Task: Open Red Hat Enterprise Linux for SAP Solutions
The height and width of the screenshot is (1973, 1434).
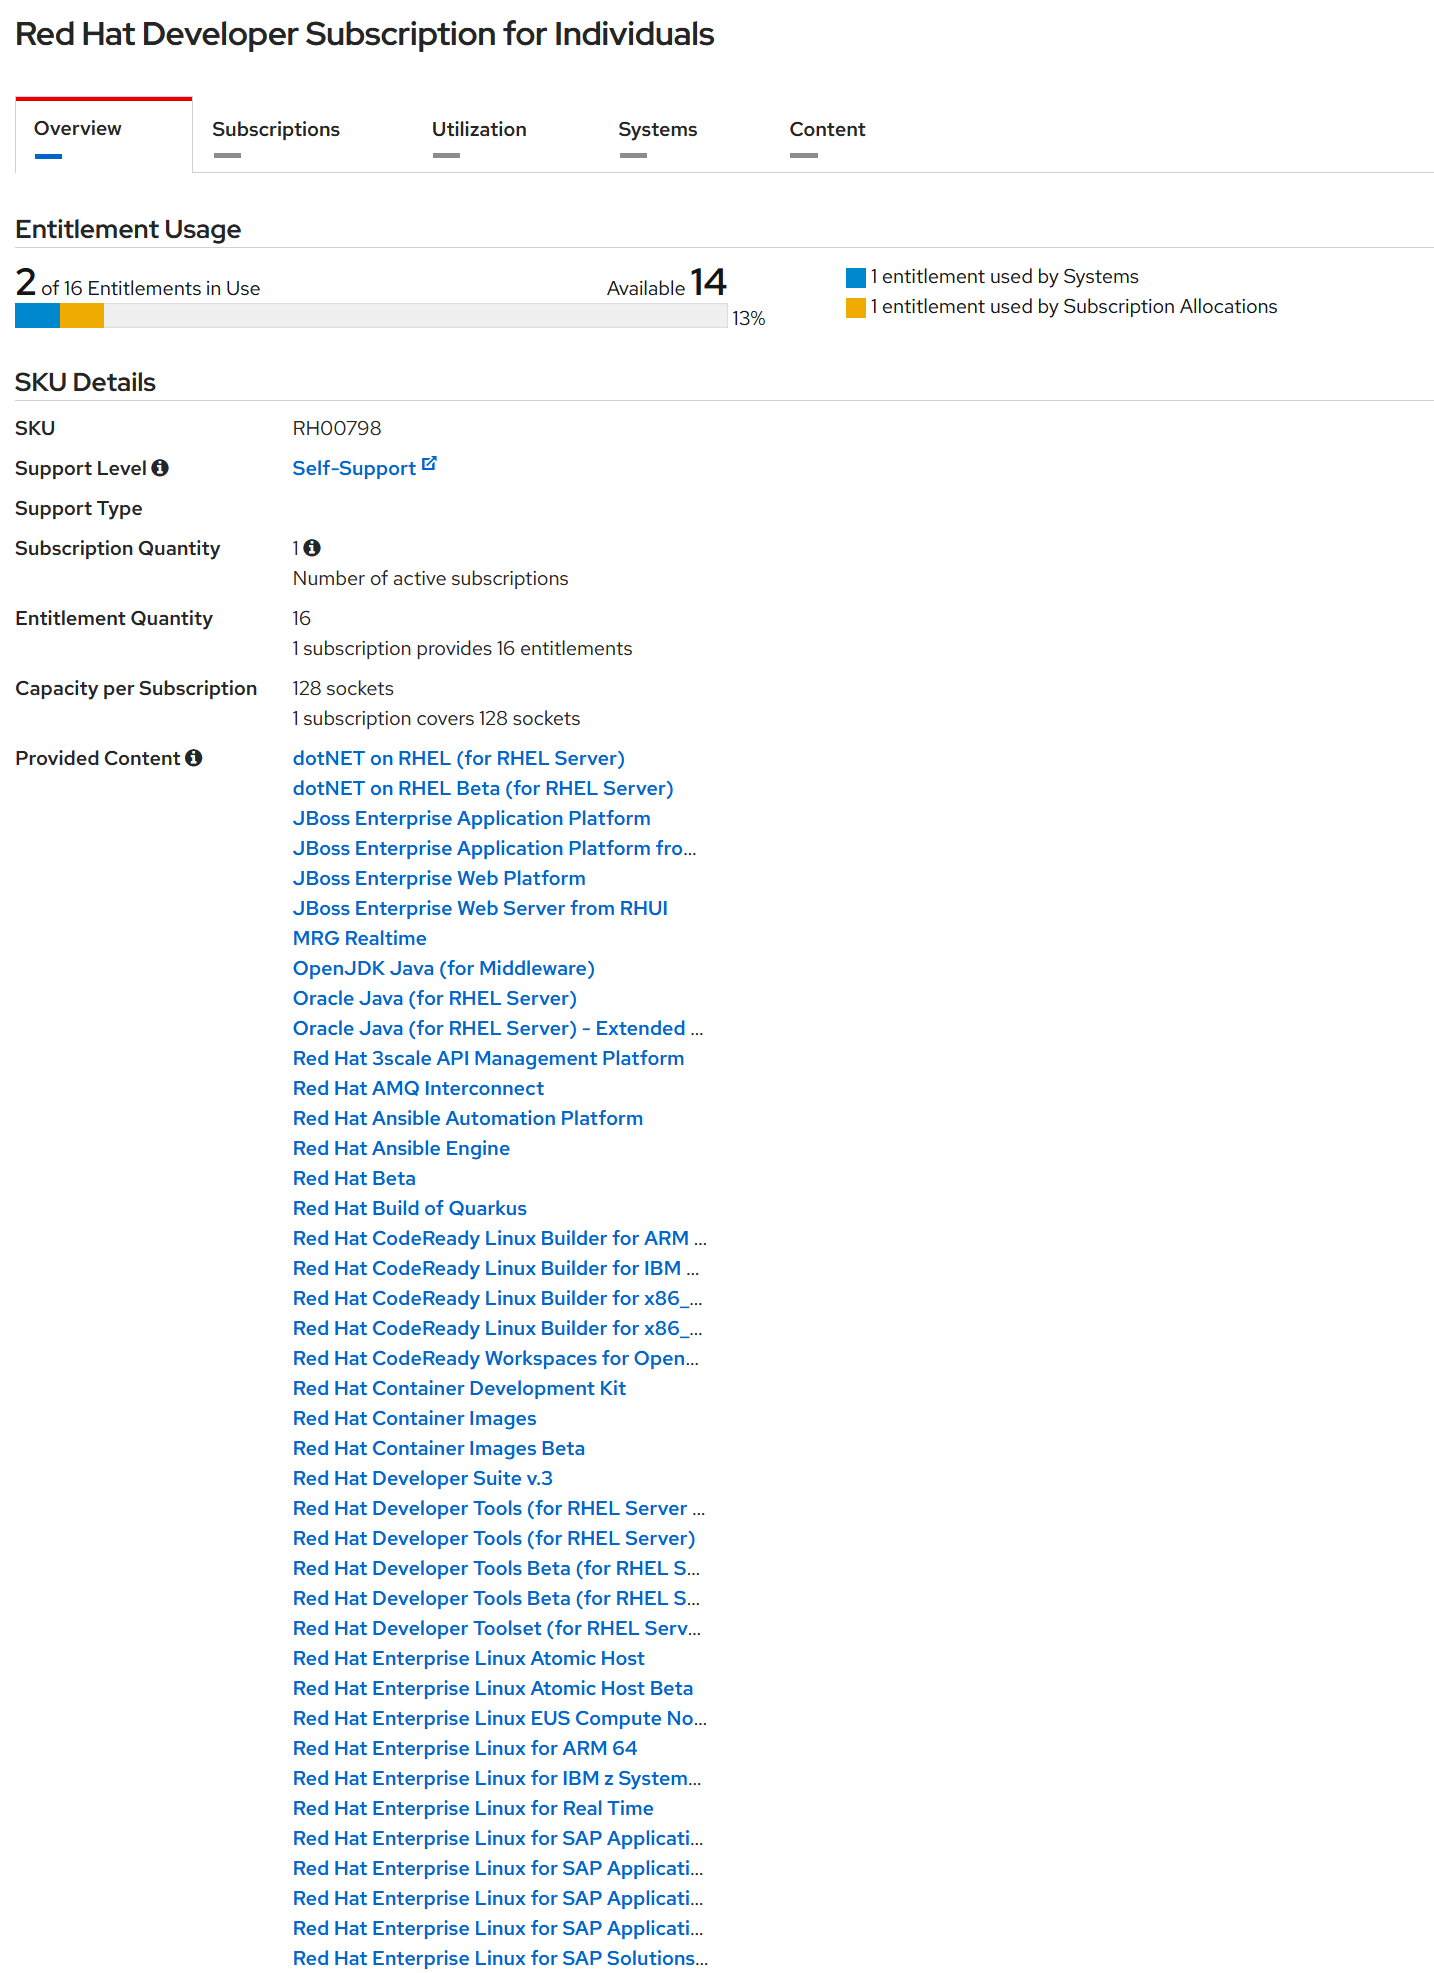Action: click(500, 1958)
